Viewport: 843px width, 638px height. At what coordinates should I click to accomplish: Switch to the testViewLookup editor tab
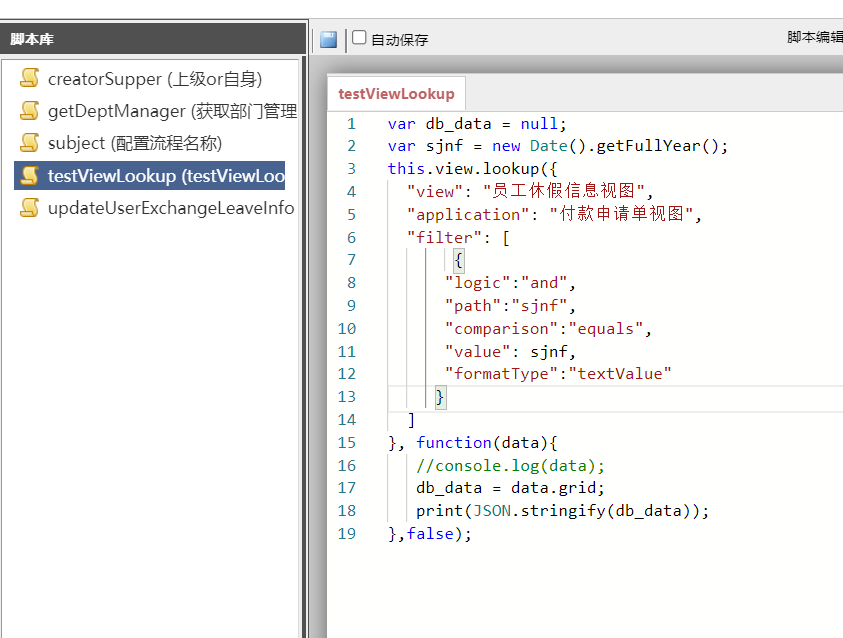pyautogui.click(x=396, y=94)
